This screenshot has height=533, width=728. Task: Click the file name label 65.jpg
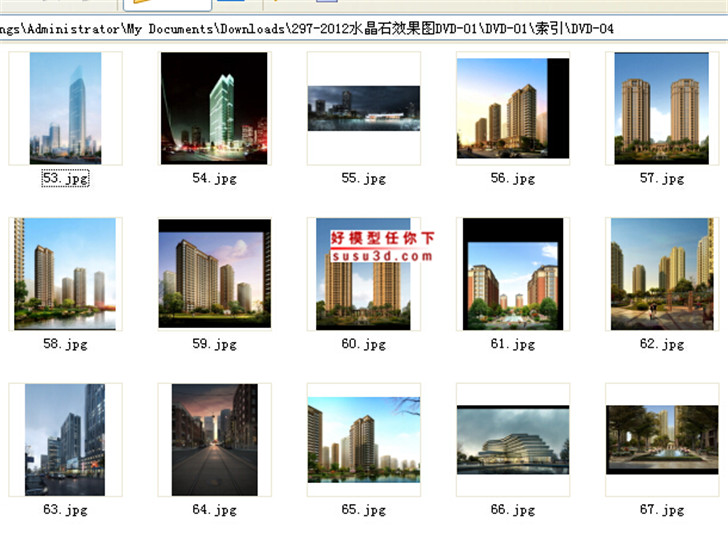click(x=364, y=510)
